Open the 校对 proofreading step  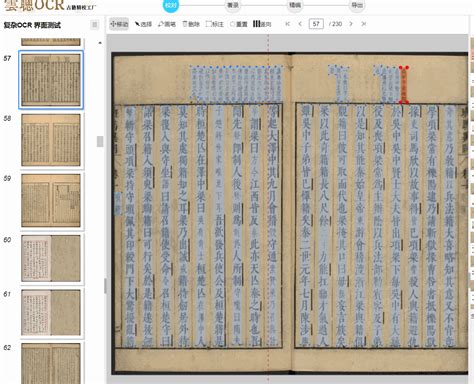click(171, 5)
